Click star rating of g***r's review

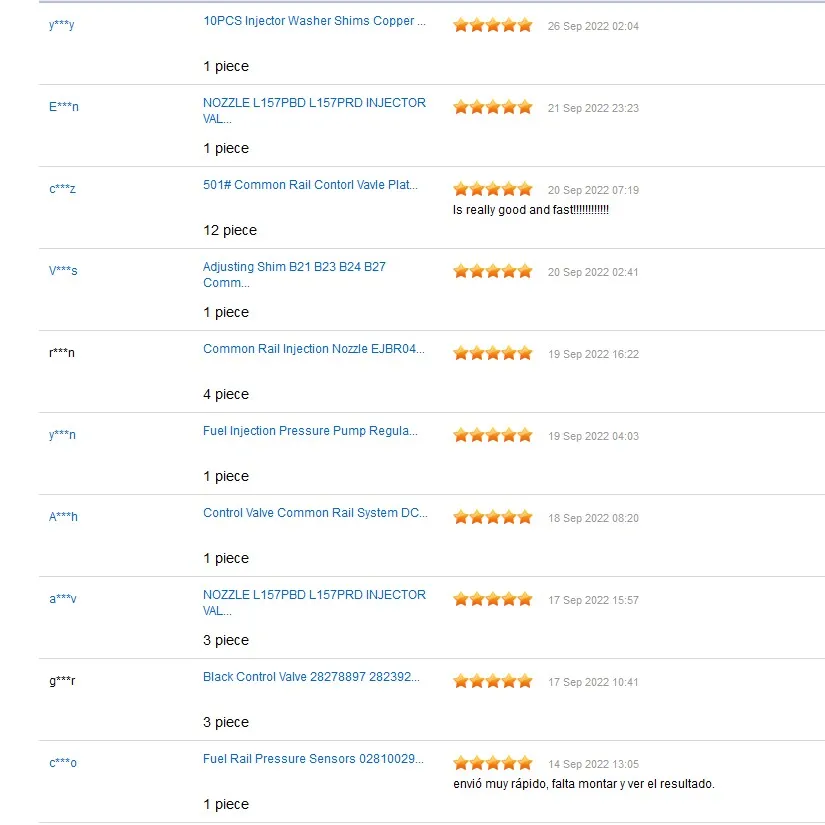tap(492, 681)
